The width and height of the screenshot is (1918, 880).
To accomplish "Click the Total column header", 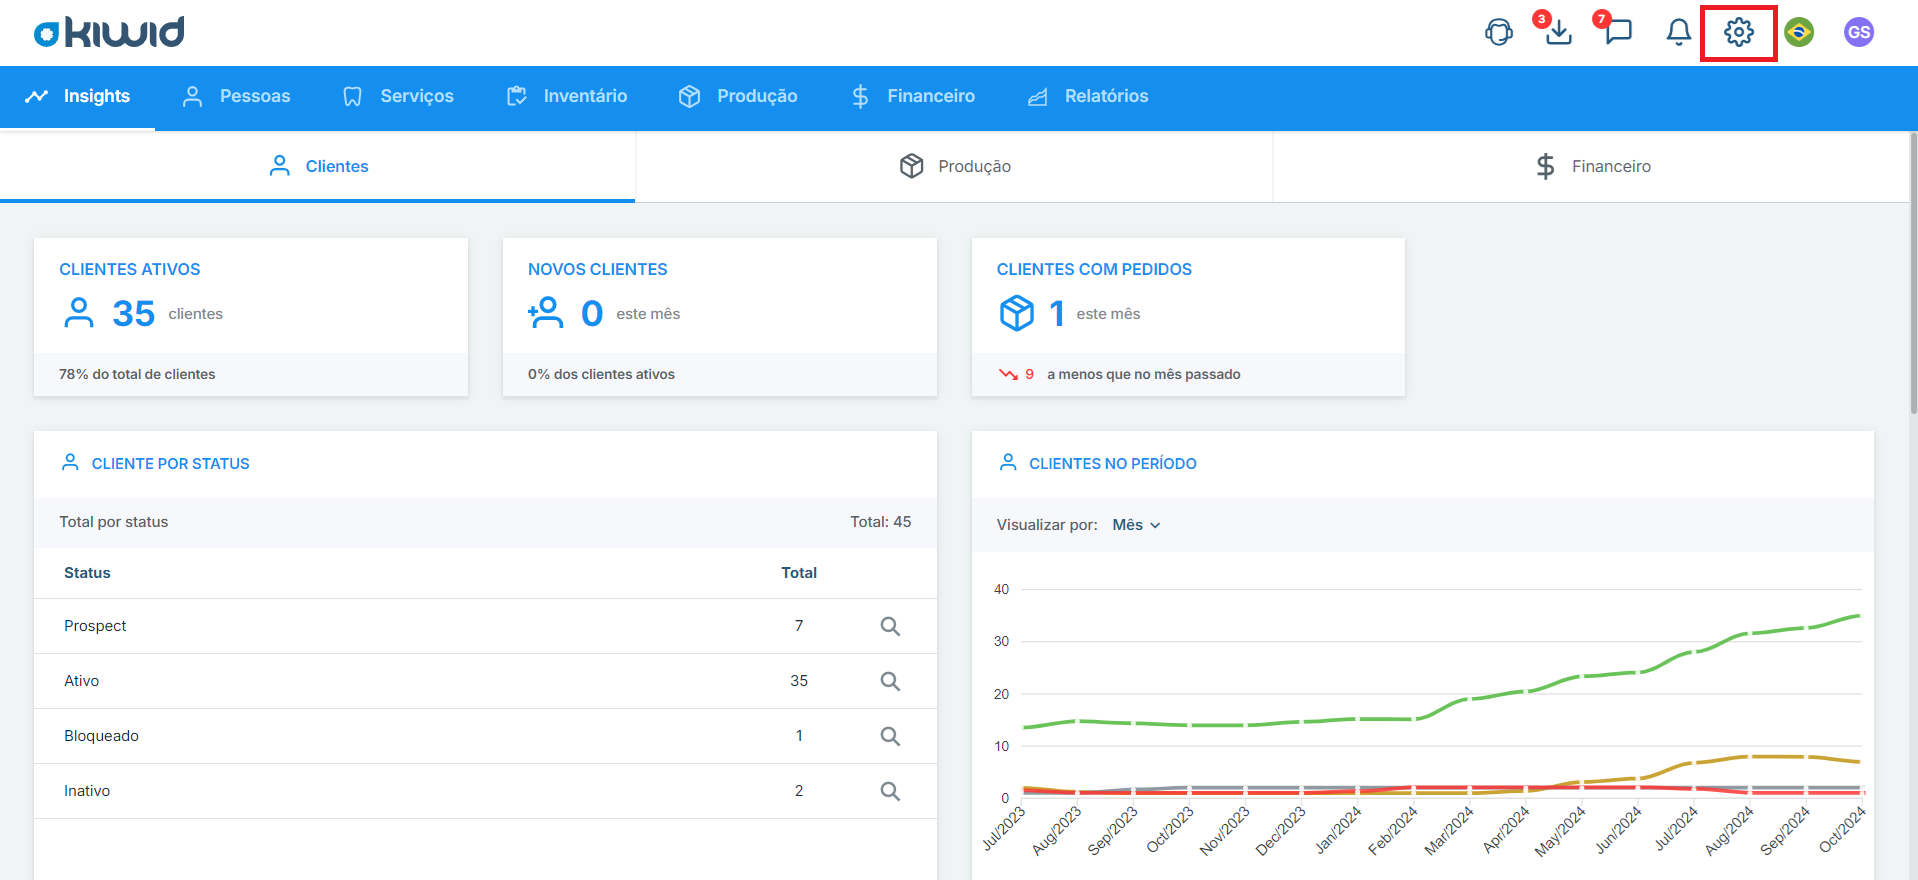I will 799,573.
